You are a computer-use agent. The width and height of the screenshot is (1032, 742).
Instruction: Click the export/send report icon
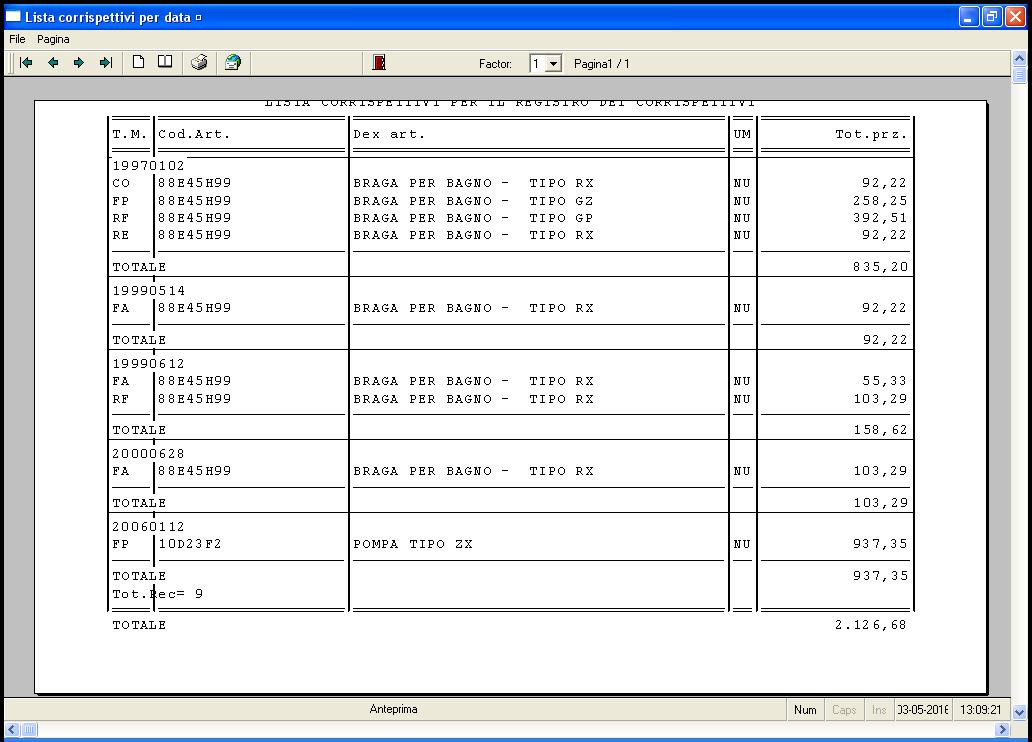(232, 63)
